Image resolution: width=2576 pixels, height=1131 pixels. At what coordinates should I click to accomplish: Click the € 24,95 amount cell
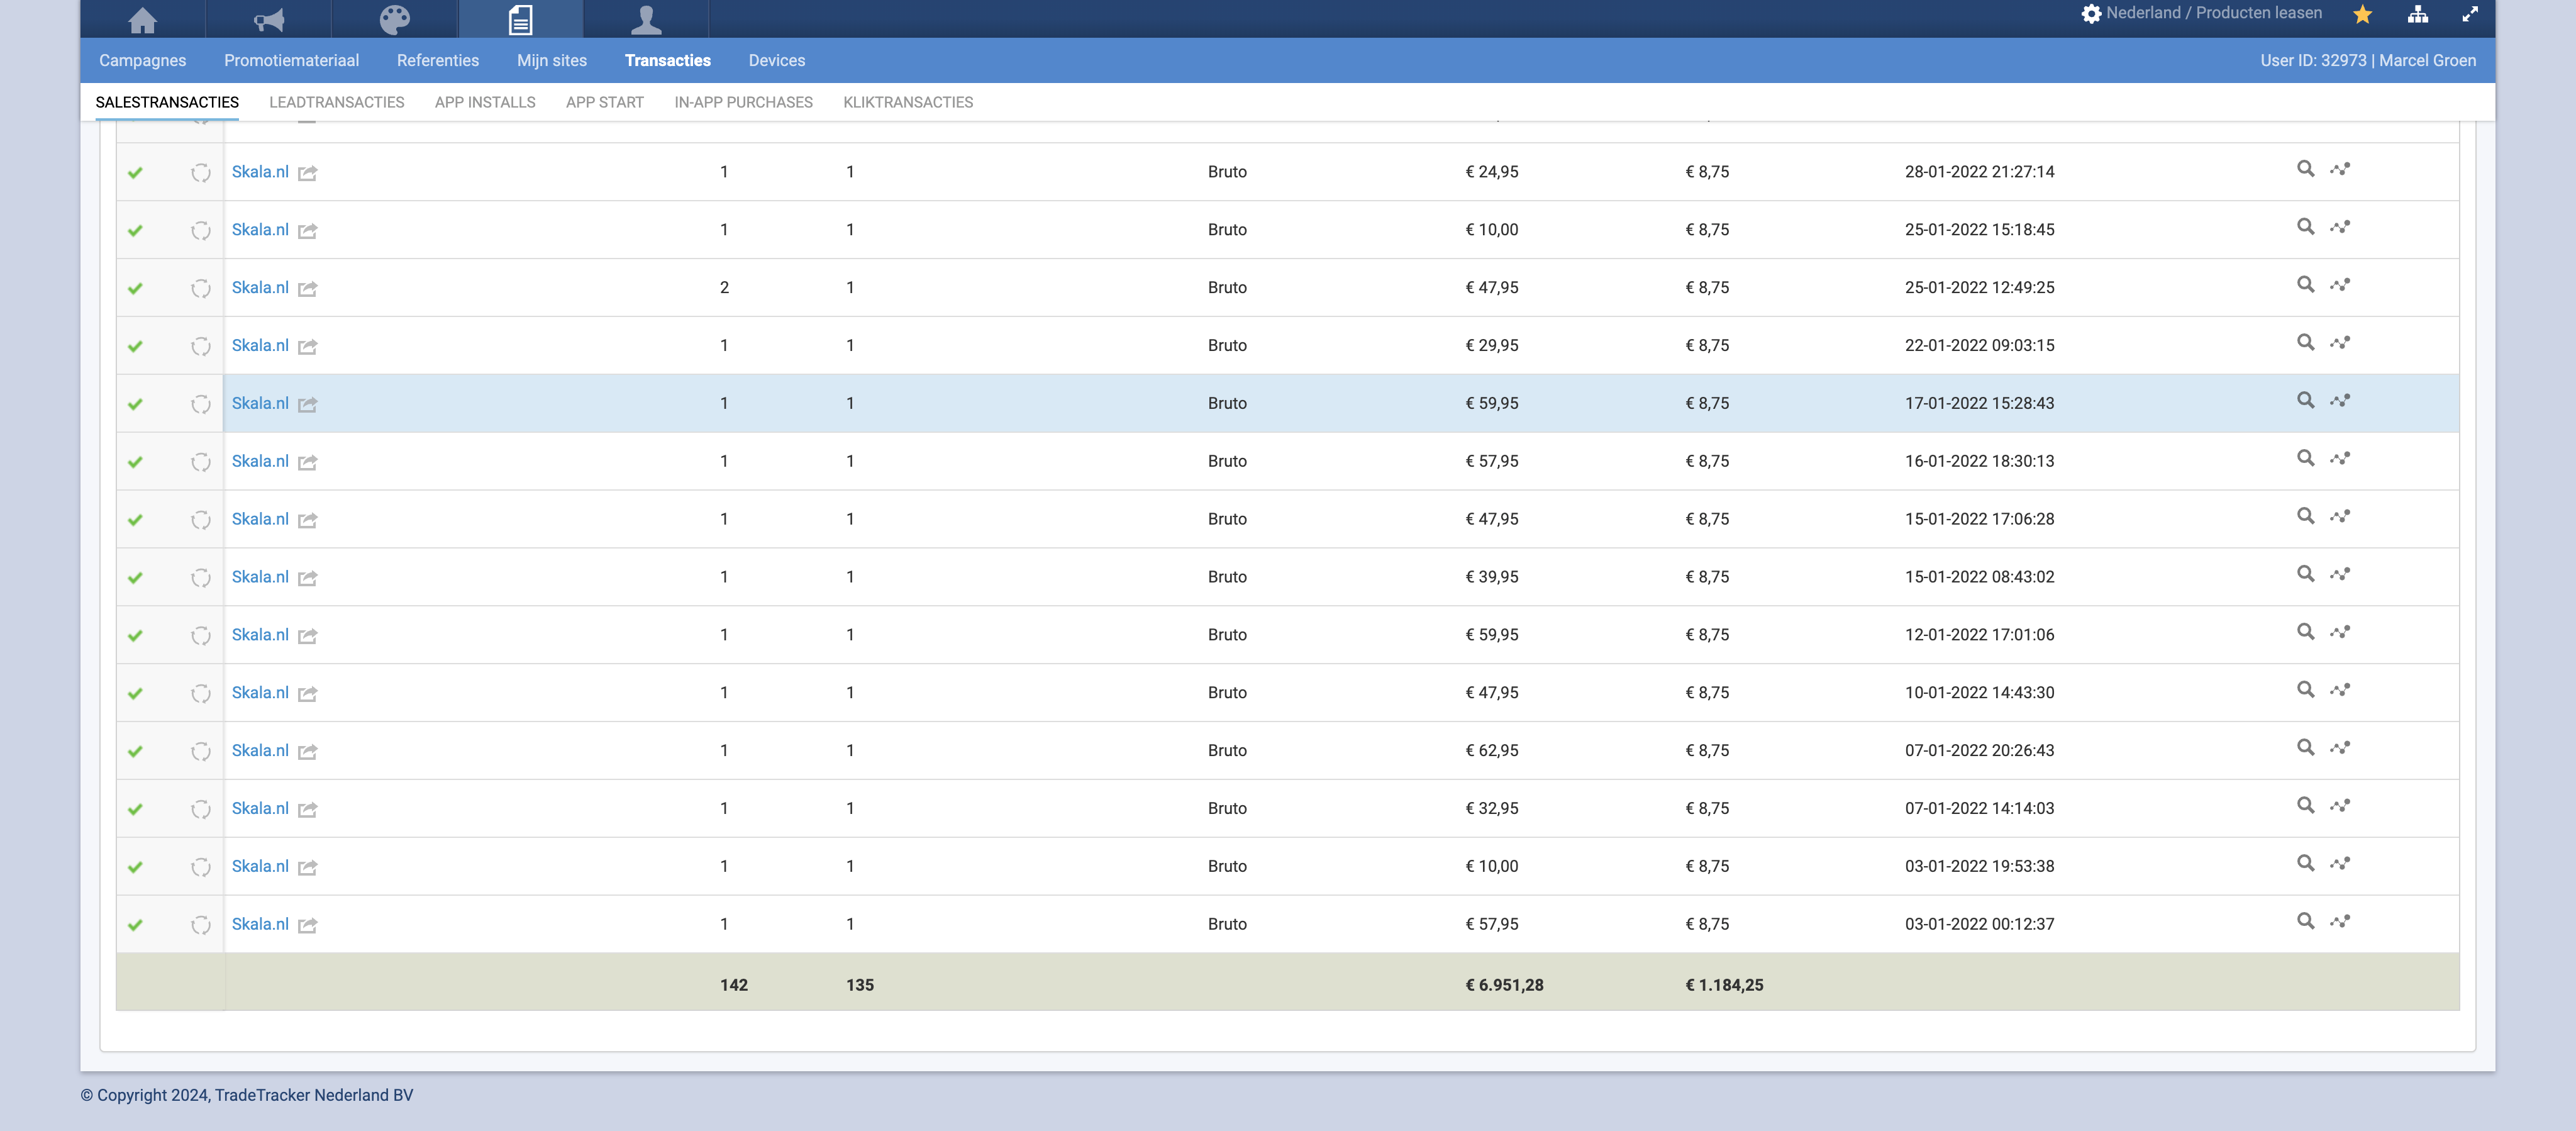click(1492, 172)
